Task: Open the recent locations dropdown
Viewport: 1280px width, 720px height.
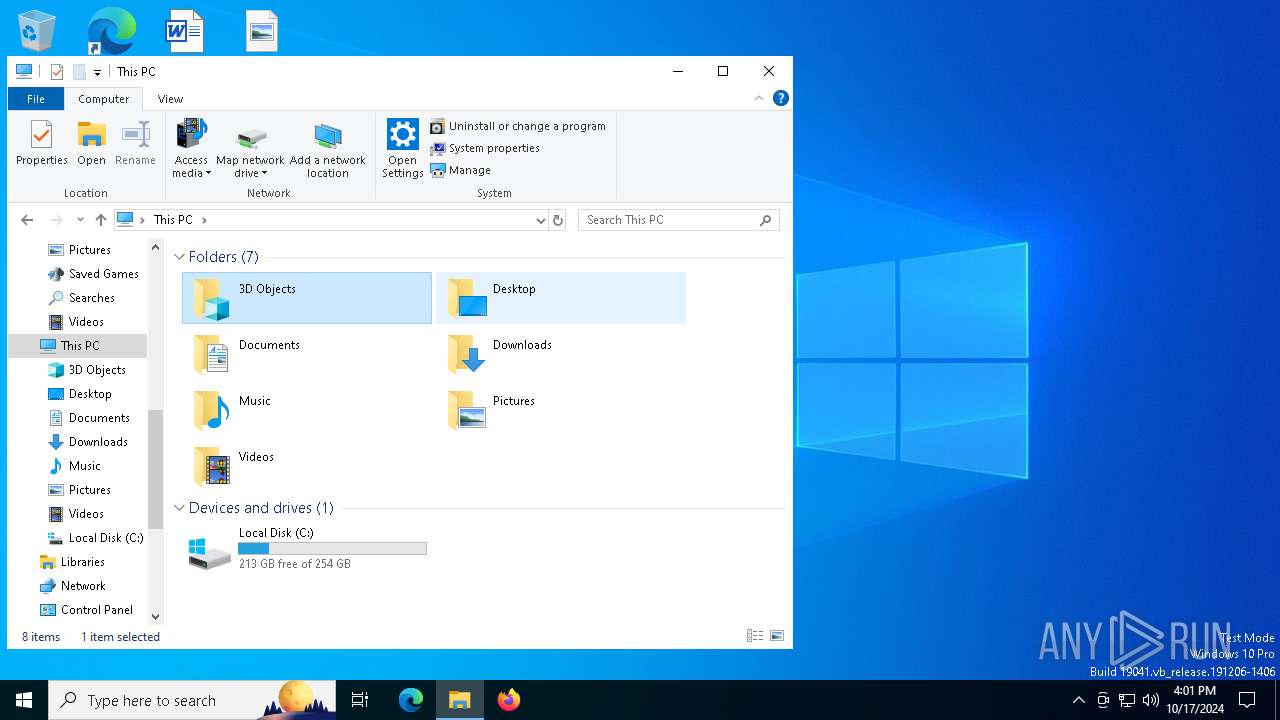Action: (80, 220)
